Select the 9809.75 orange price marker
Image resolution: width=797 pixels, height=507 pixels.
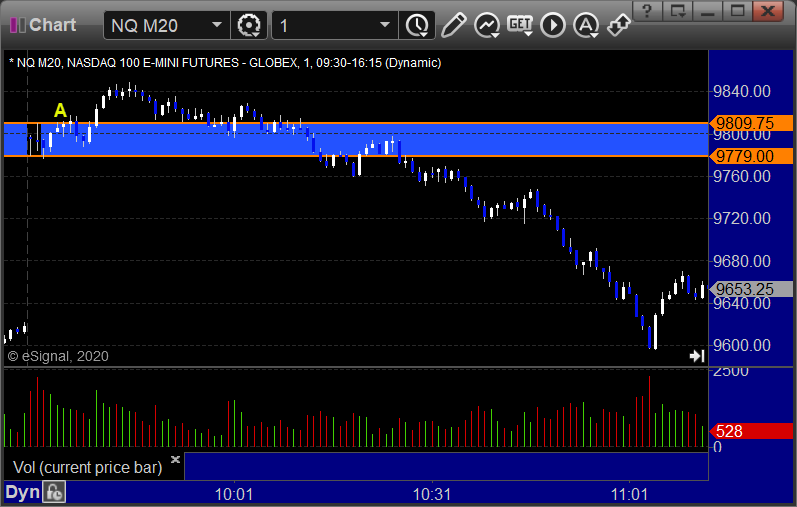tap(751, 123)
